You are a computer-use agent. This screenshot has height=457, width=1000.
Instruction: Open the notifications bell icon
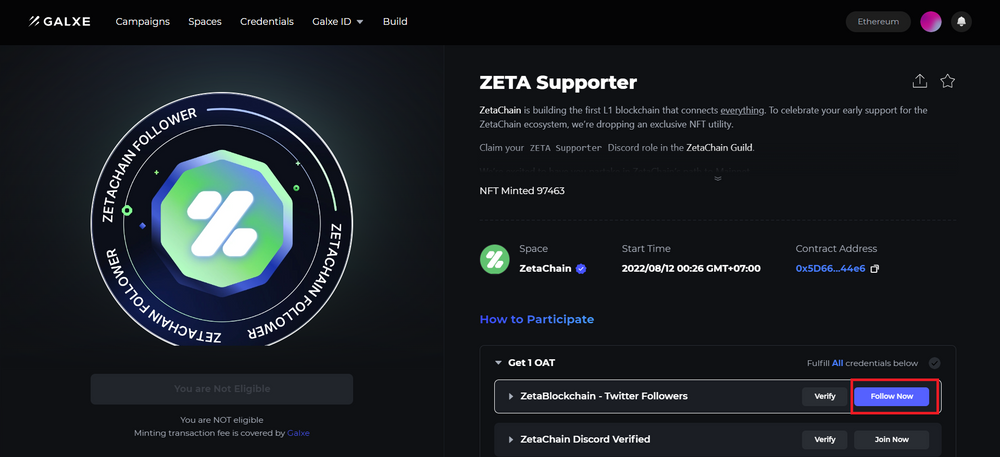point(961,22)
